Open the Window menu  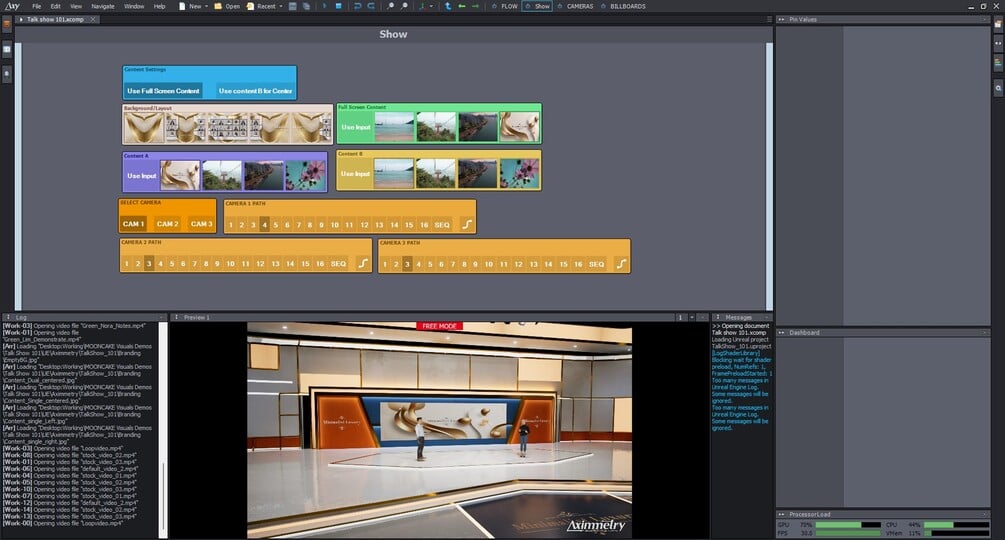click(x=134, y=6)
